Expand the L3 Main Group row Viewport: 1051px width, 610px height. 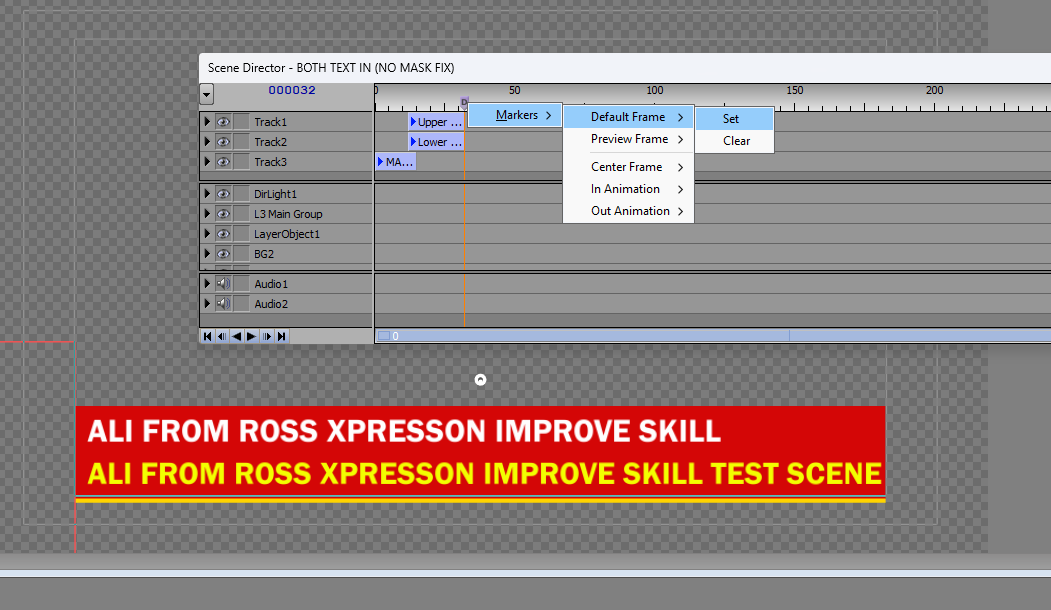pos(207,214)
